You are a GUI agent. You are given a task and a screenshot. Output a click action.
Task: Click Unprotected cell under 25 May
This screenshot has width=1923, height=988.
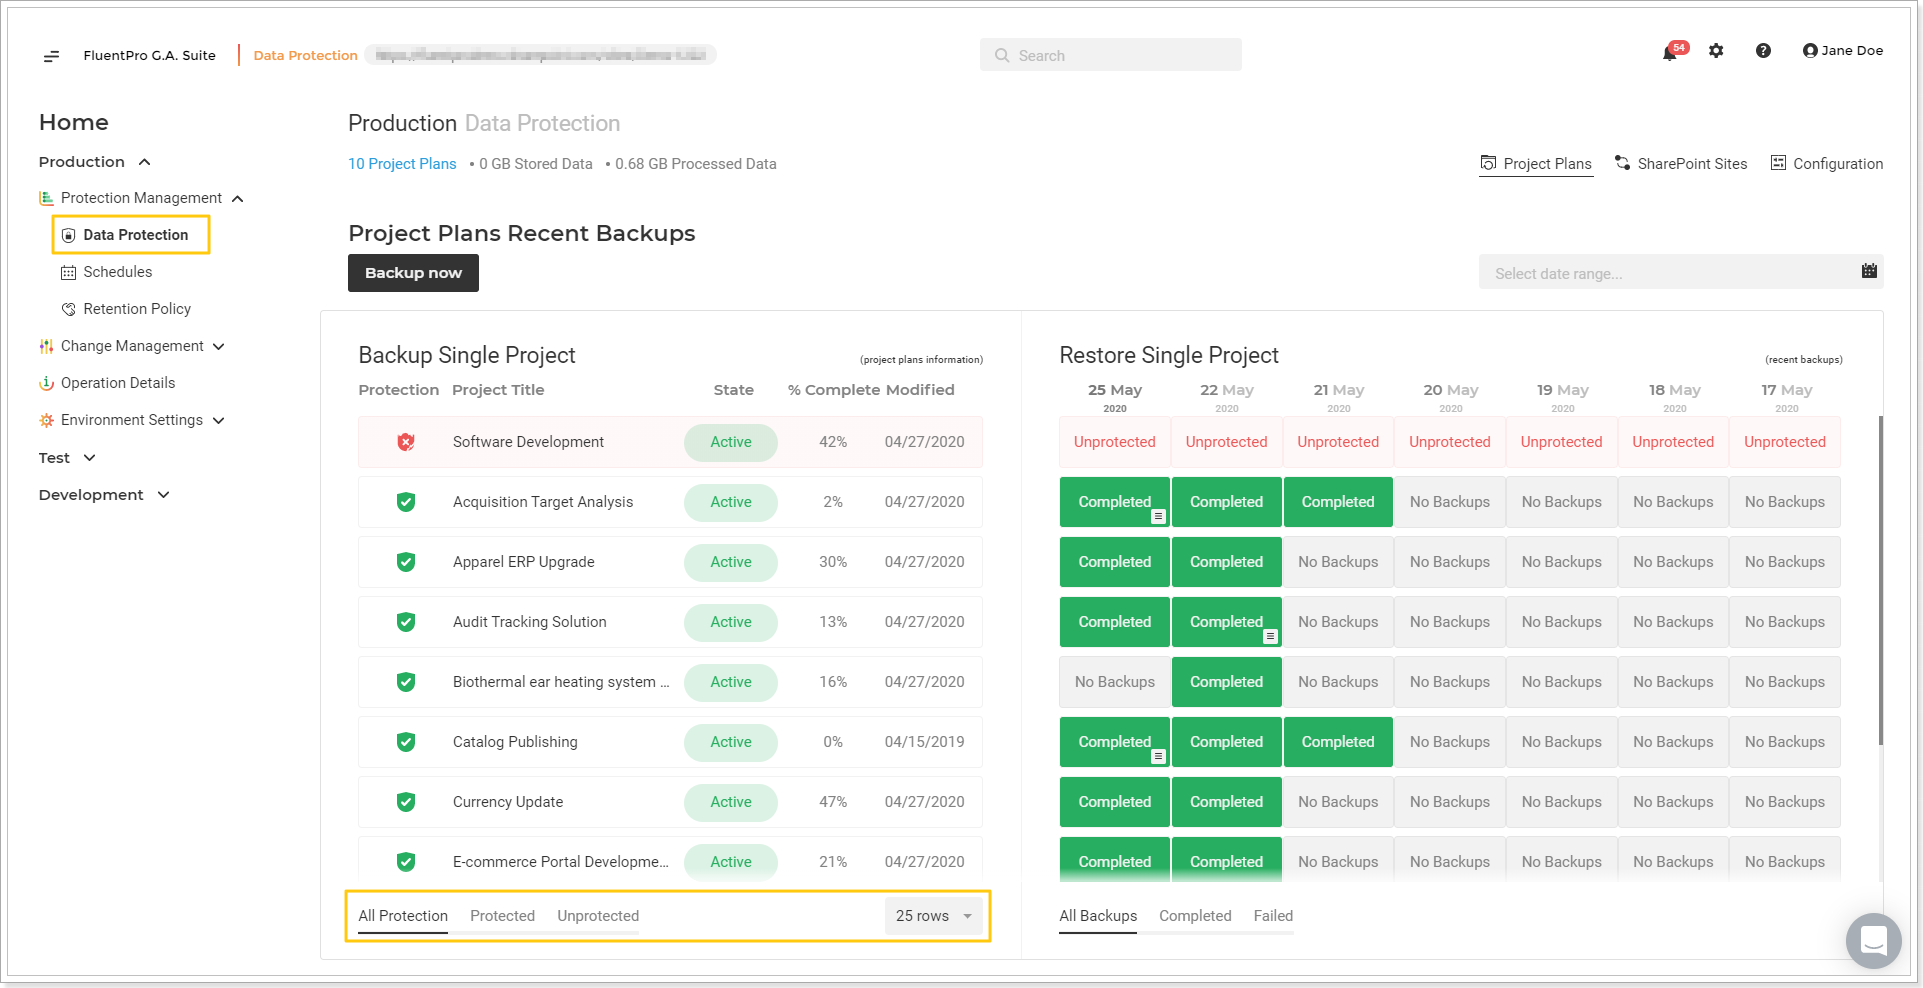coord(1115,442)
